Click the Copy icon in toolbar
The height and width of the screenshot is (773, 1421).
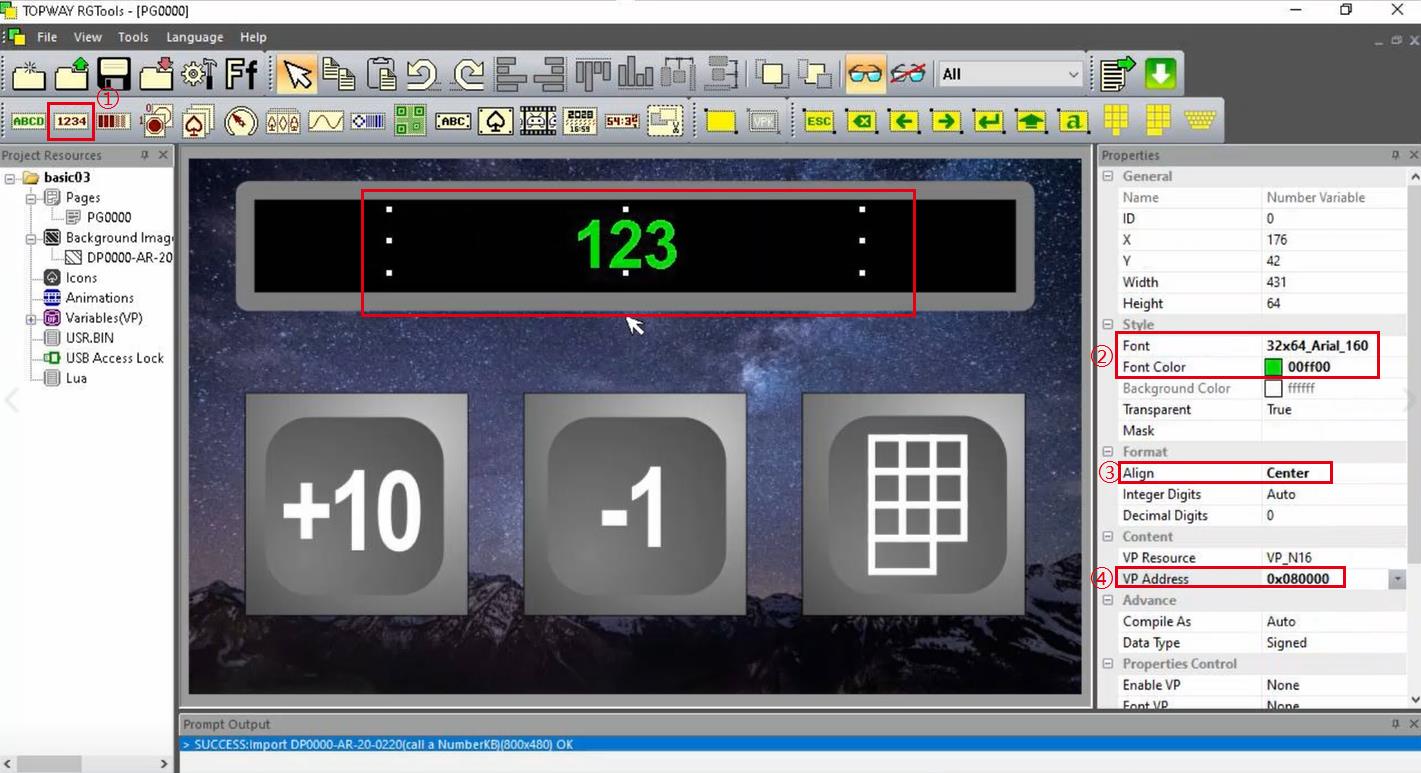(x=339, y=74)
